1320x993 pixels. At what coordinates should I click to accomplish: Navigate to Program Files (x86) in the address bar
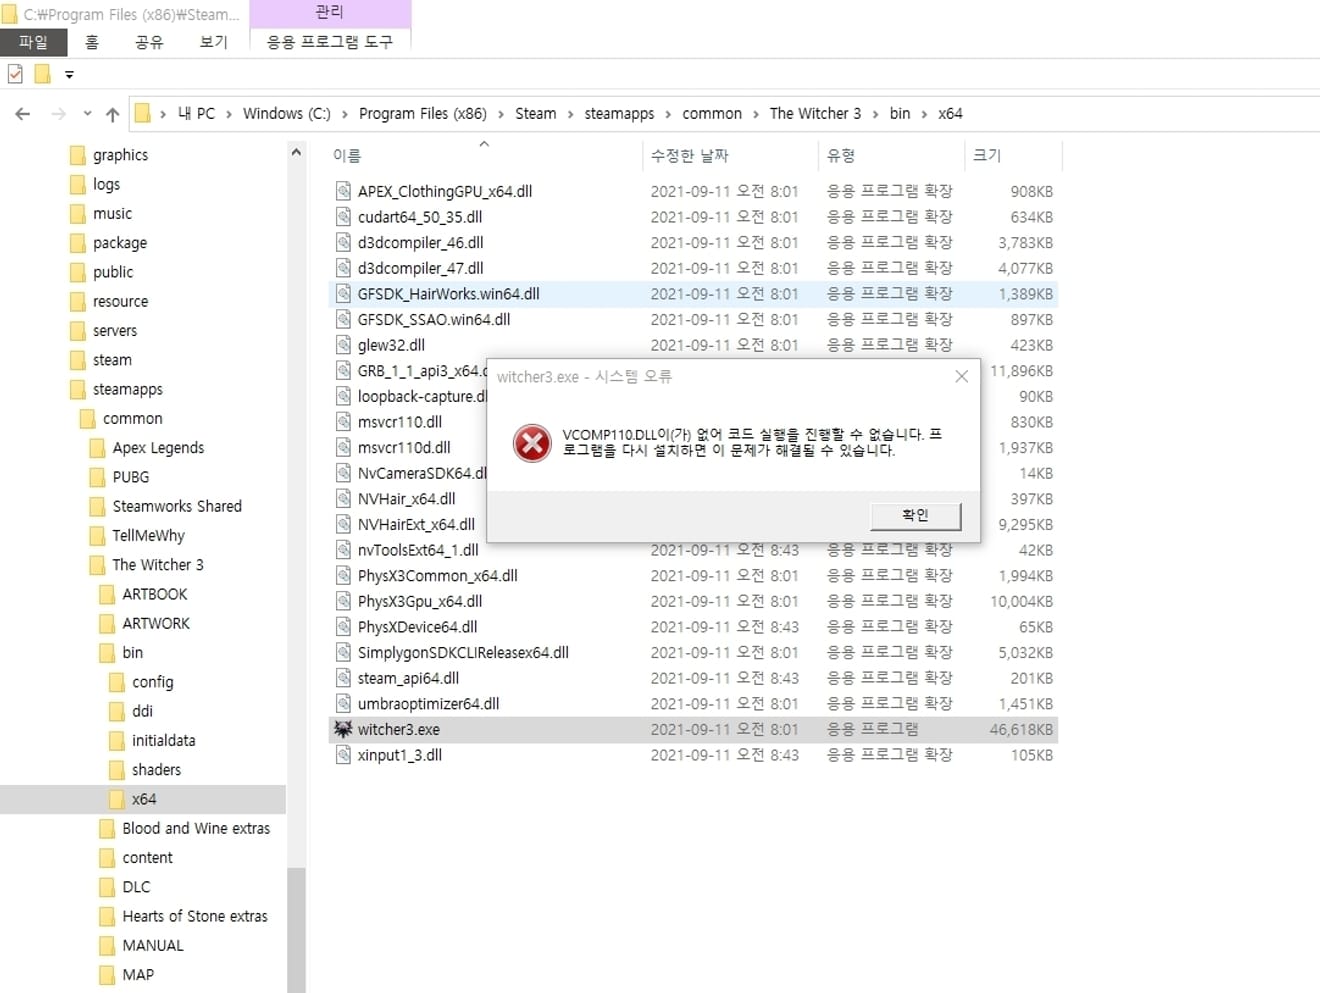coord(423,113)
